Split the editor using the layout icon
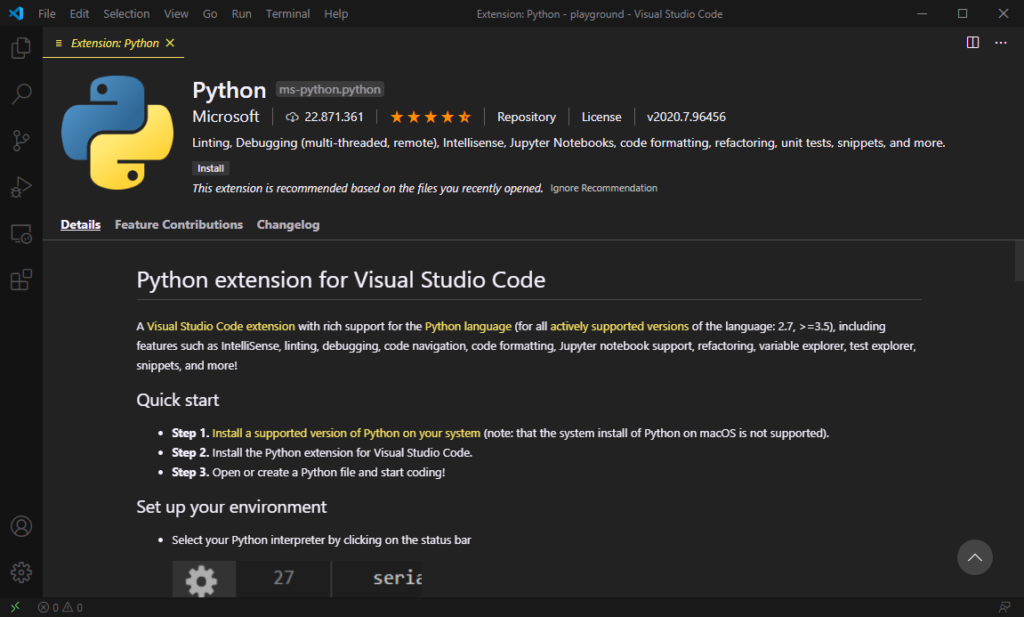Viewport: 1024px width, 617px height. [971, 43]
